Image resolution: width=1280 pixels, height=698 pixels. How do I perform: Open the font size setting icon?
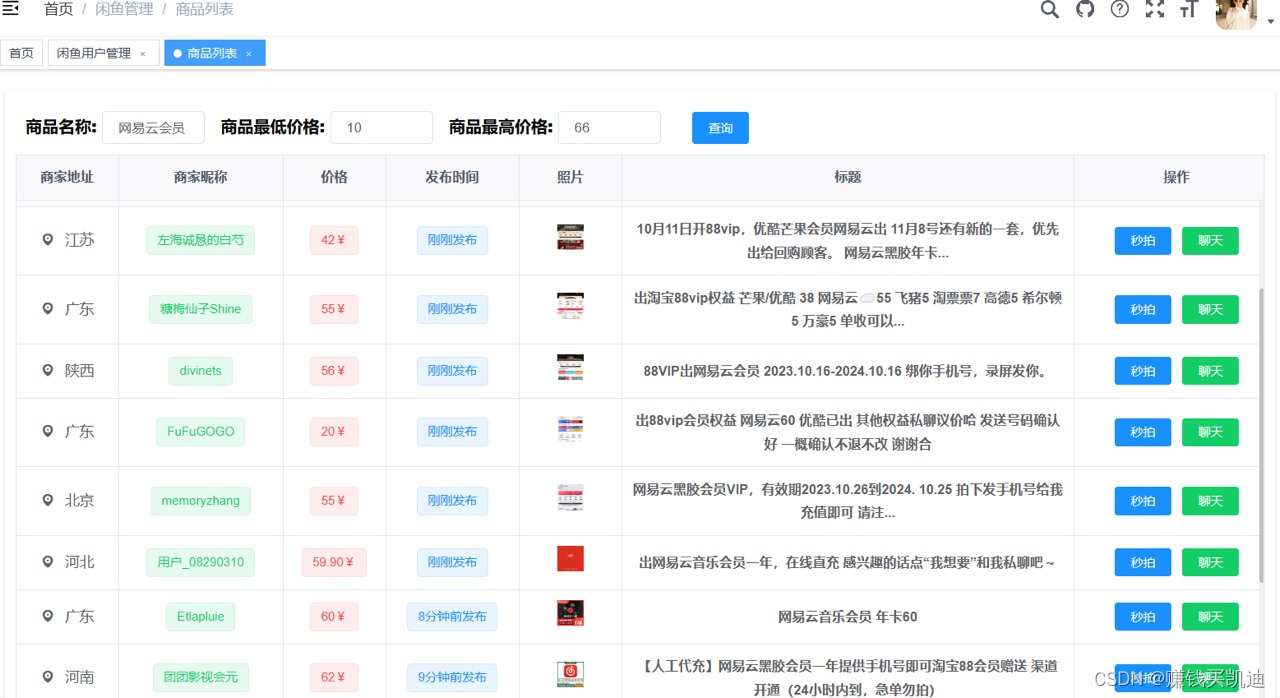(1189, 9)
